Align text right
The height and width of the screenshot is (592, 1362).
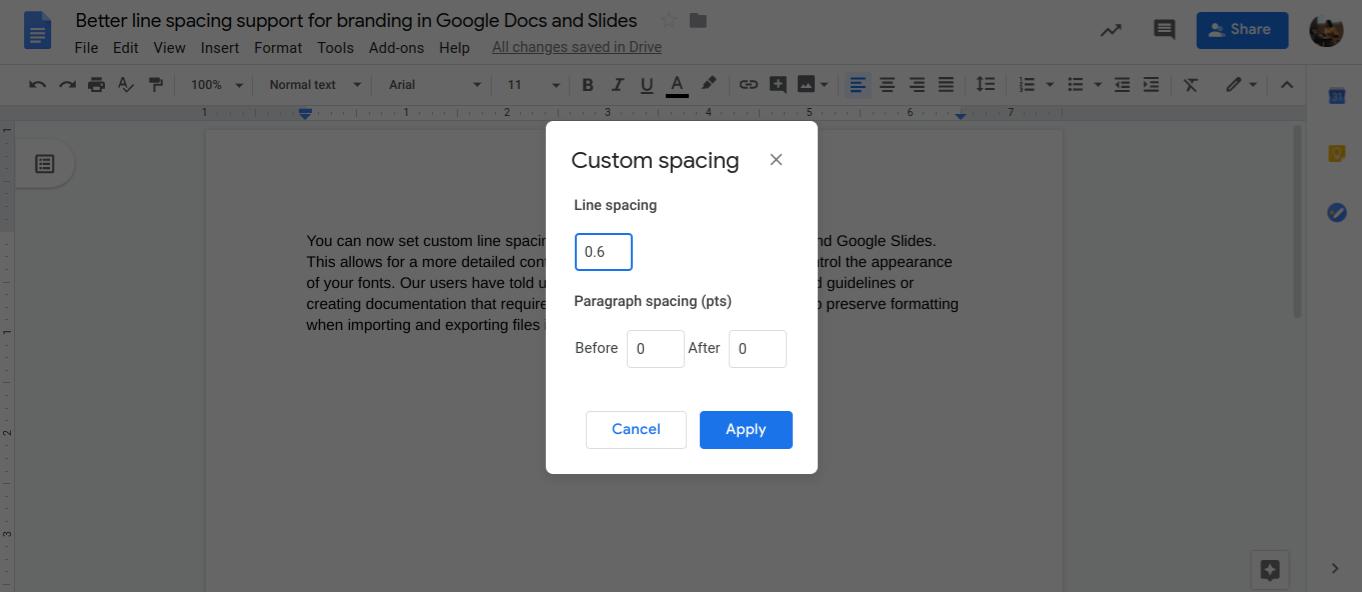tap(917, 85)
